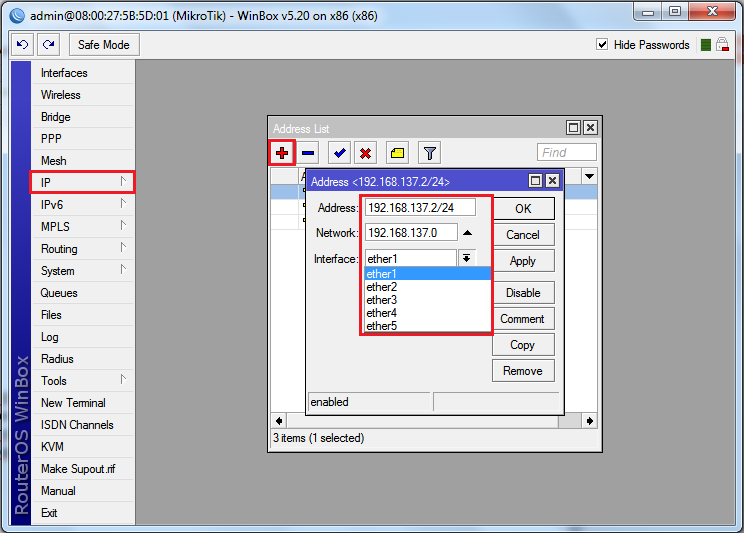This screenshot has width=744, height=533.
Task: Open the PPP menu
Action: coord(83,139)
